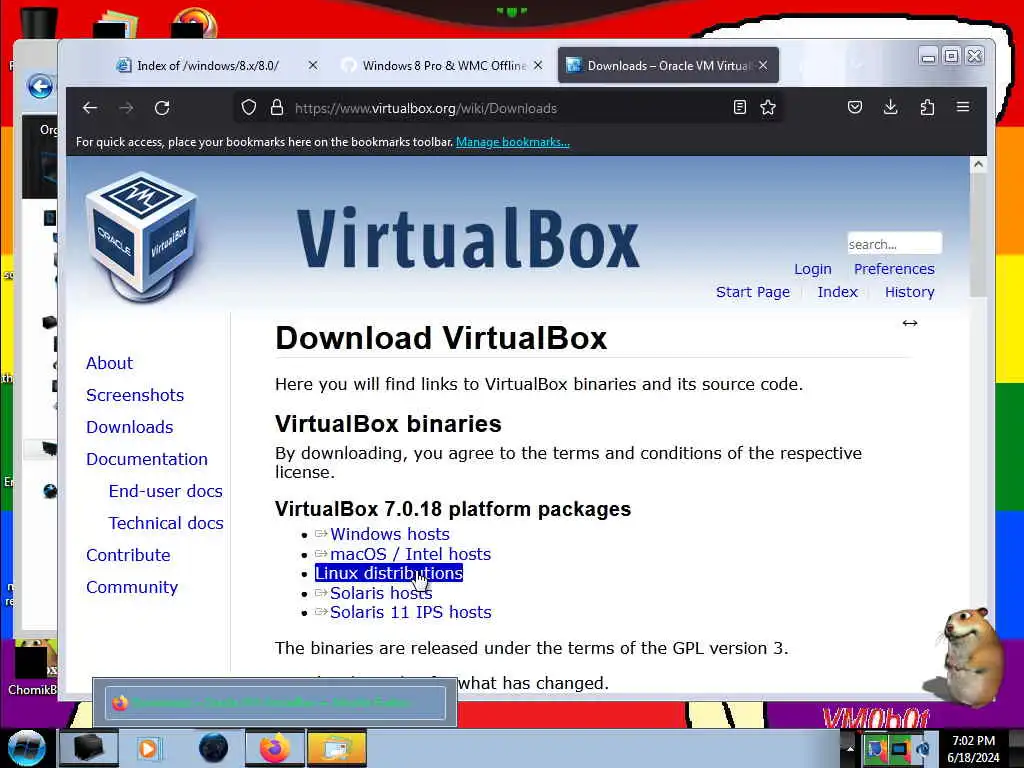Open the Pocket save icon
1024x768 pixels.
(x=855, y=107)
